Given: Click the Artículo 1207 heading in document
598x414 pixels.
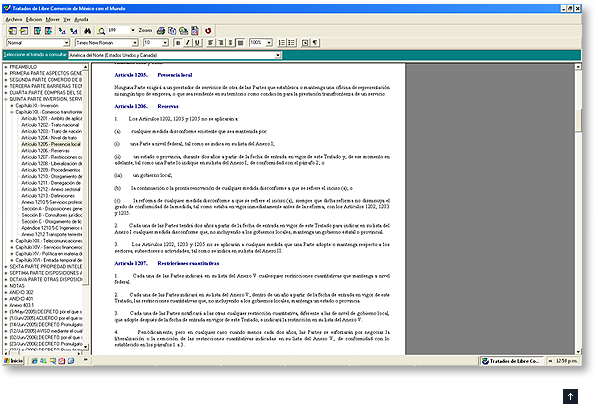Looking at the screenshot, I should [167, 263].
